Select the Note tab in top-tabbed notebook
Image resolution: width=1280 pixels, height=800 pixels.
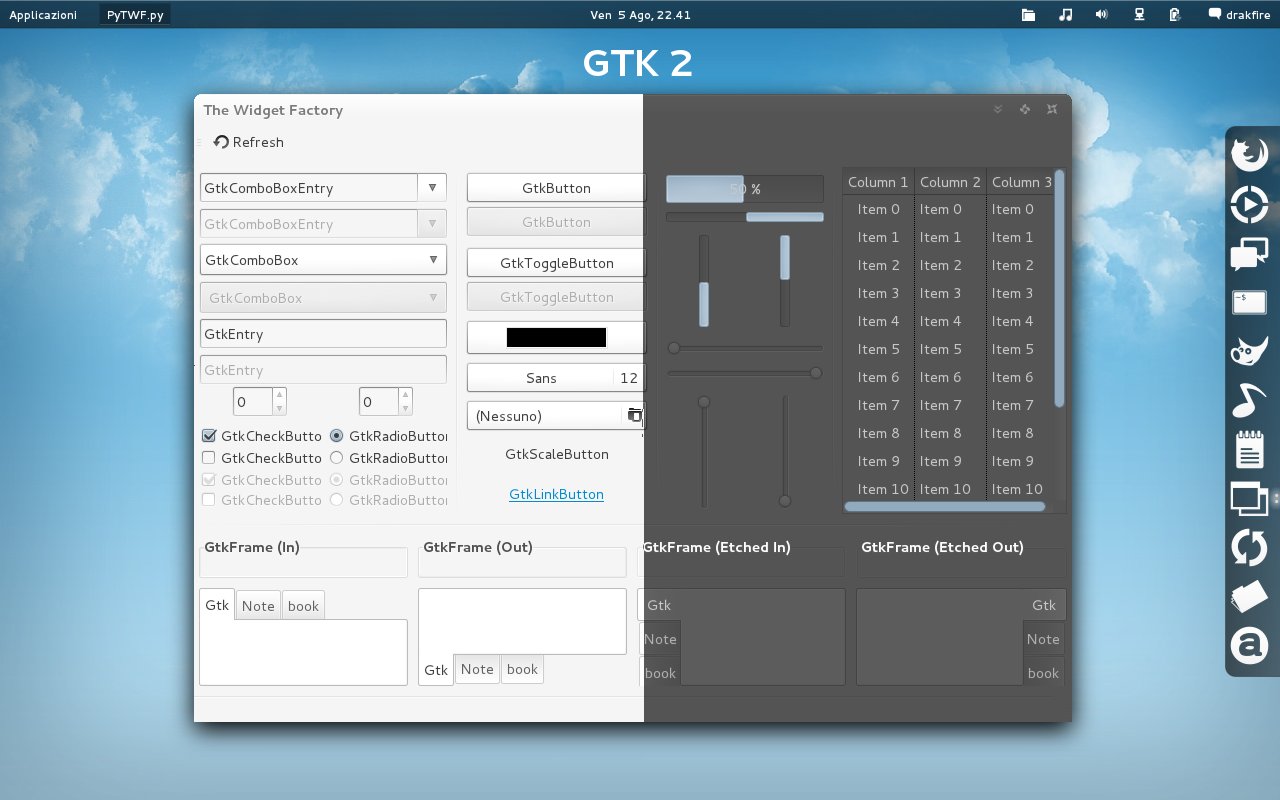click(x=258, y=606)
